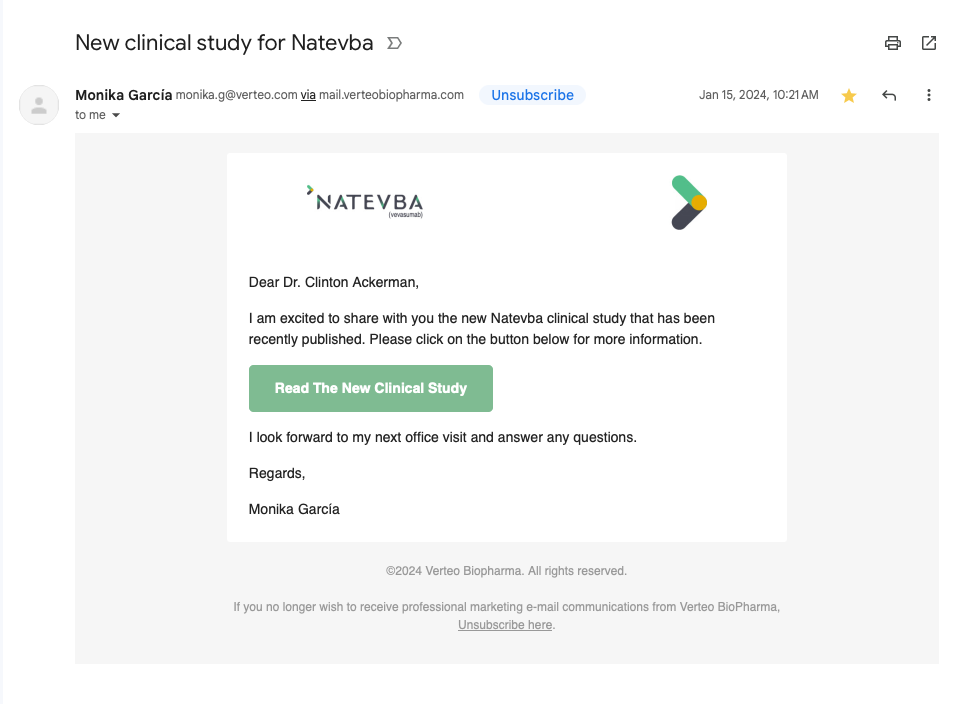
Task: Open the Read The New Clinical Study button
Action: [x=371, y=388]
